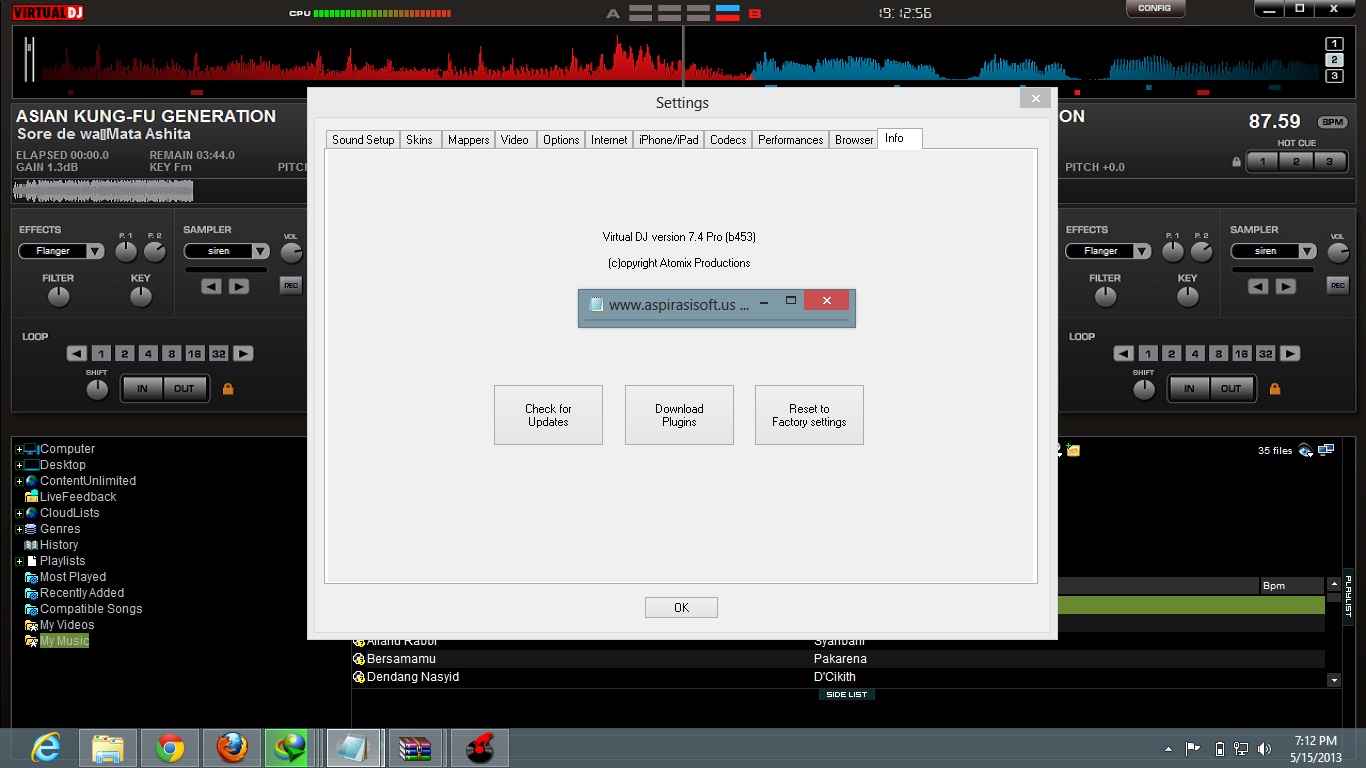The height and width of the screenshot is (768, 1366).
Task: Click the Recently Added filter folder icon
Action: coord(31,593)
